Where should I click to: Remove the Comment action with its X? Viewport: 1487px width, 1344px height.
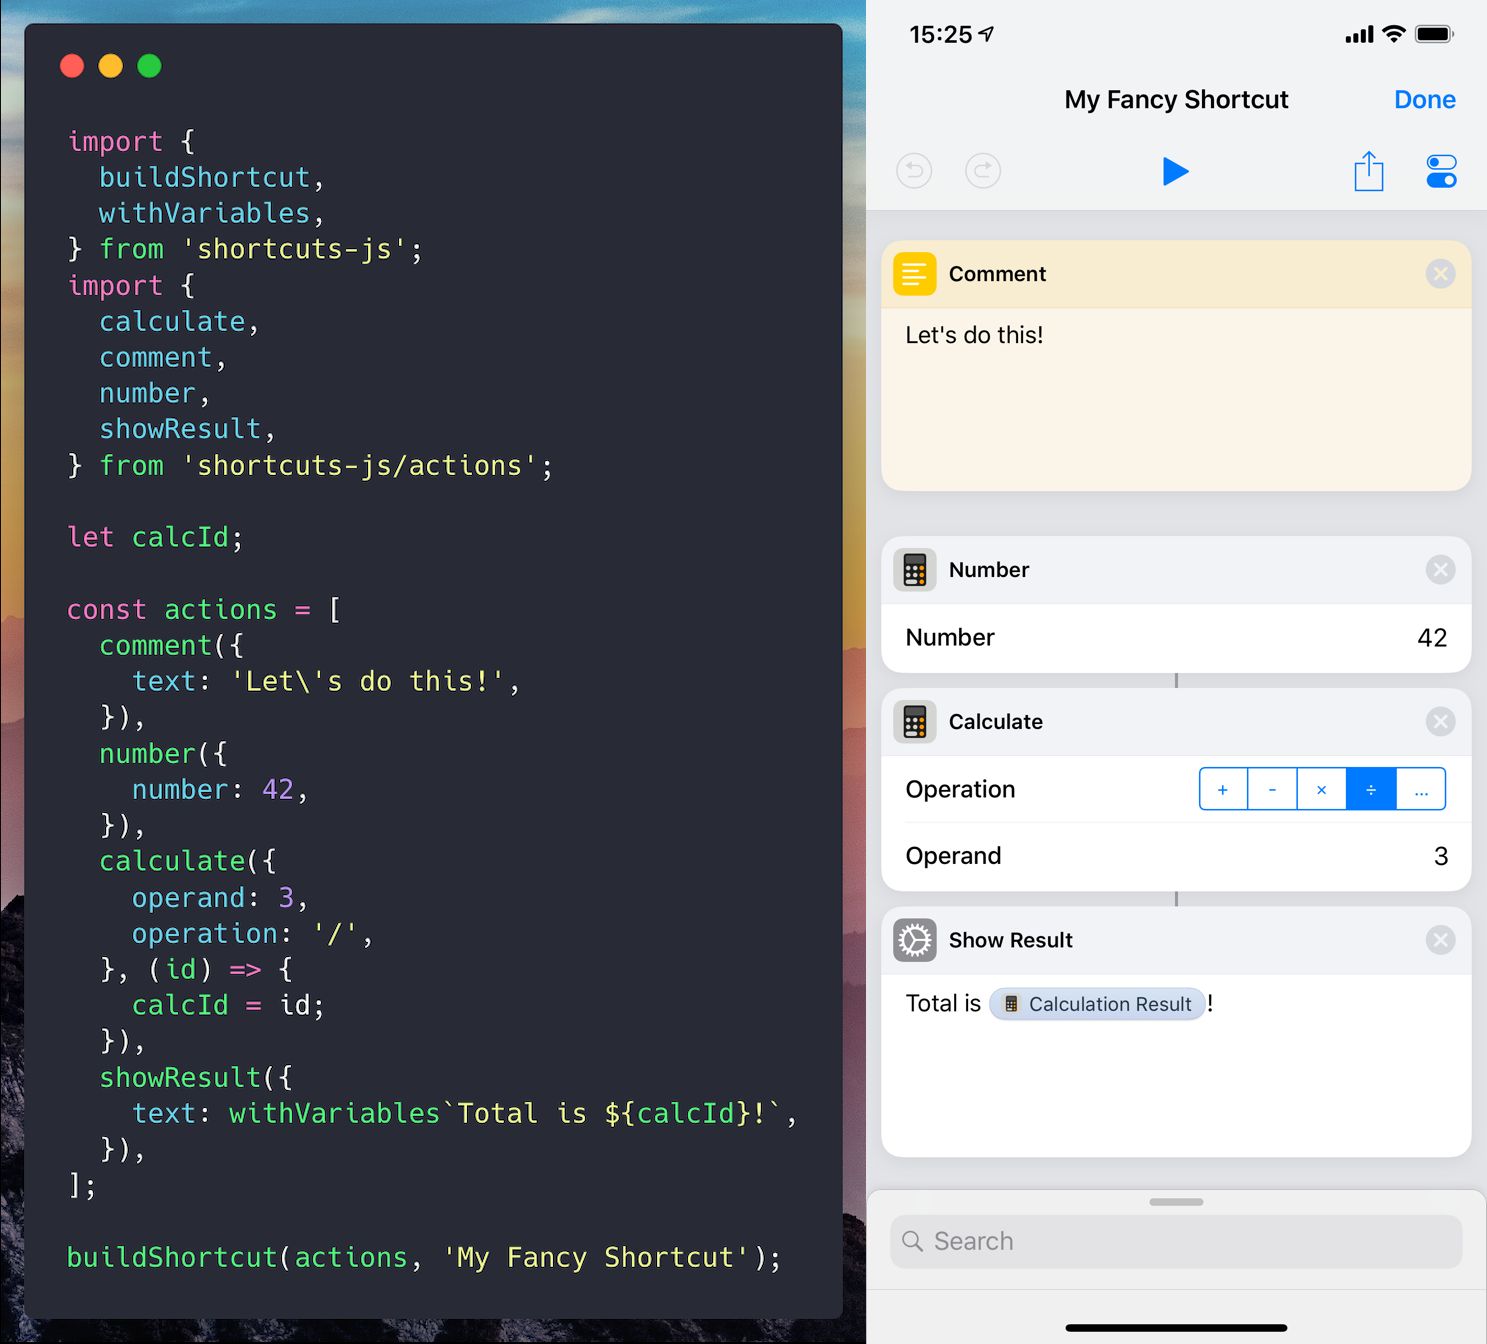coord(1440,273)
